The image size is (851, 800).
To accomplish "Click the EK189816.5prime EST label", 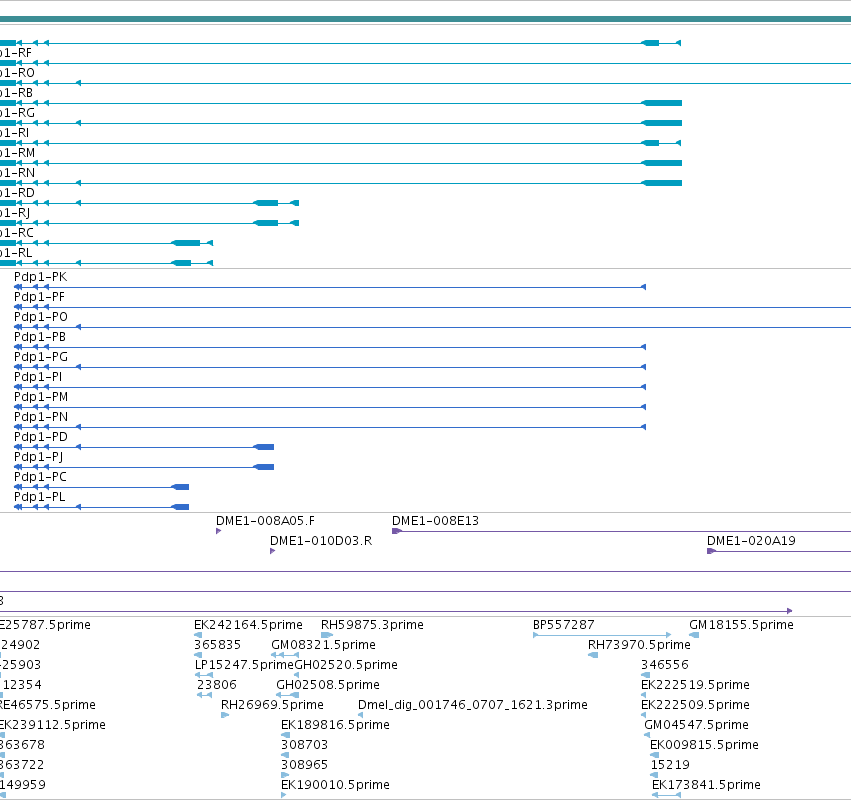I will pyautogui.click(x=335, y=725).
